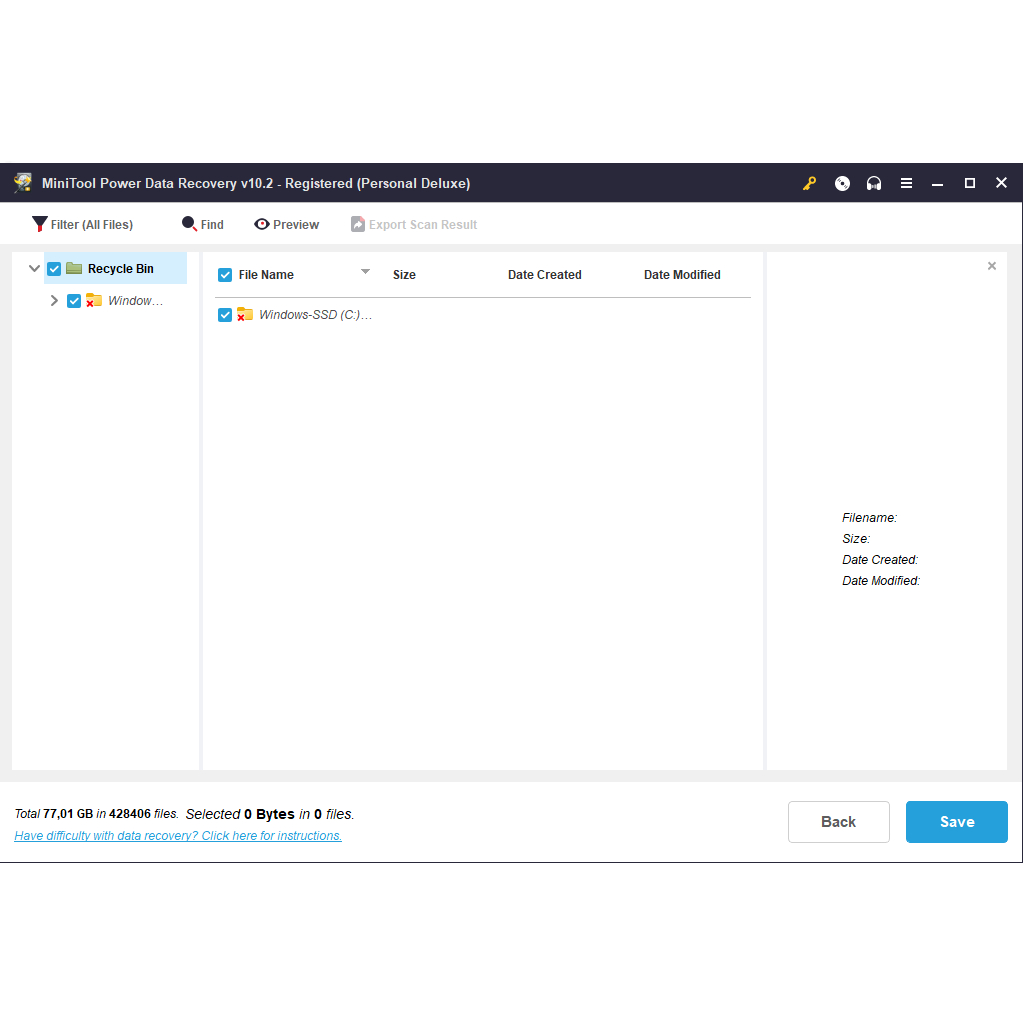Click the File Name sort arrow
This screenshot has width=1023, height=1023.
(x=365, y=271)
